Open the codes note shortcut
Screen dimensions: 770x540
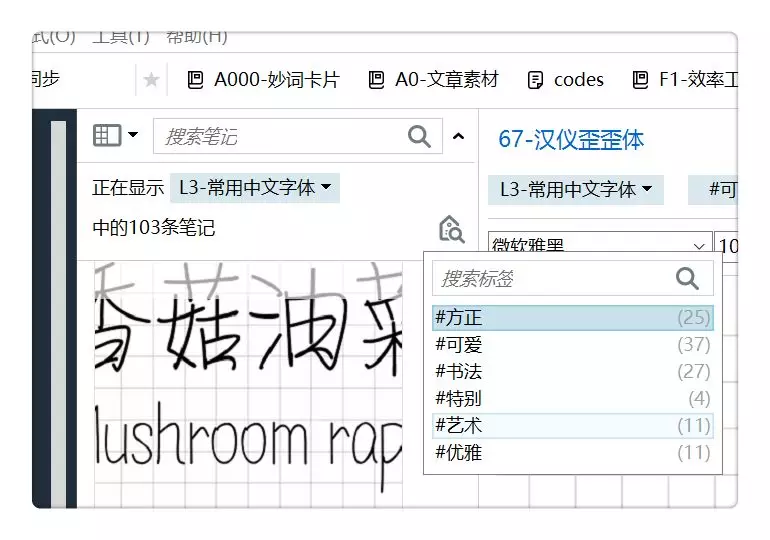pos(565,80)
